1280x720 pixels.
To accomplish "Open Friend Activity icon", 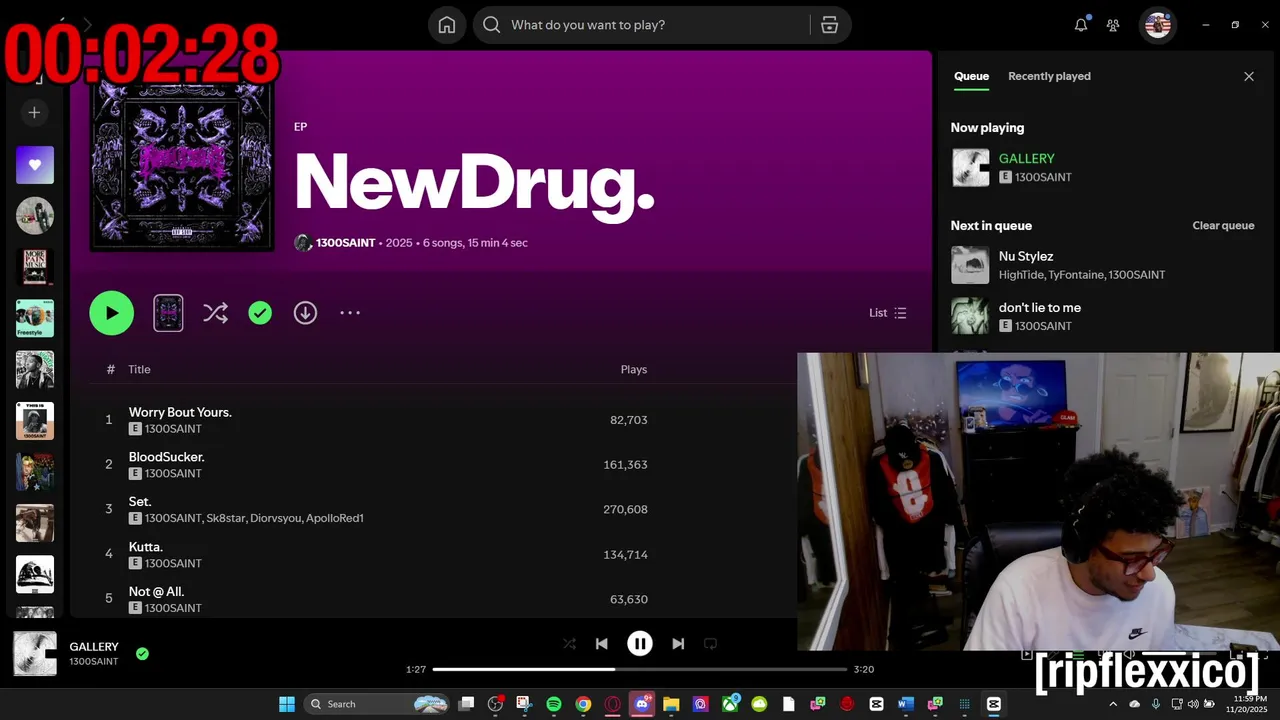I will coord(1113,25).
